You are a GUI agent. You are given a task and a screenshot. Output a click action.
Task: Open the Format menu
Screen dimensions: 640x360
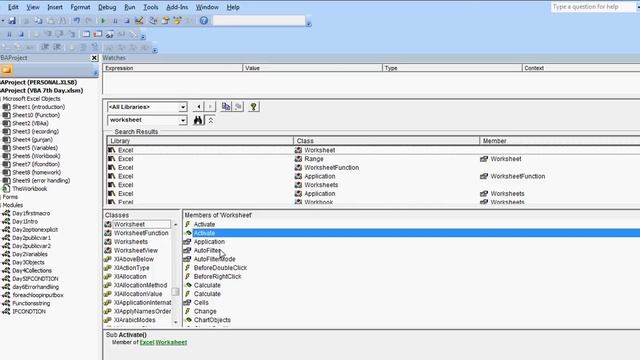[x=80, y=7]
